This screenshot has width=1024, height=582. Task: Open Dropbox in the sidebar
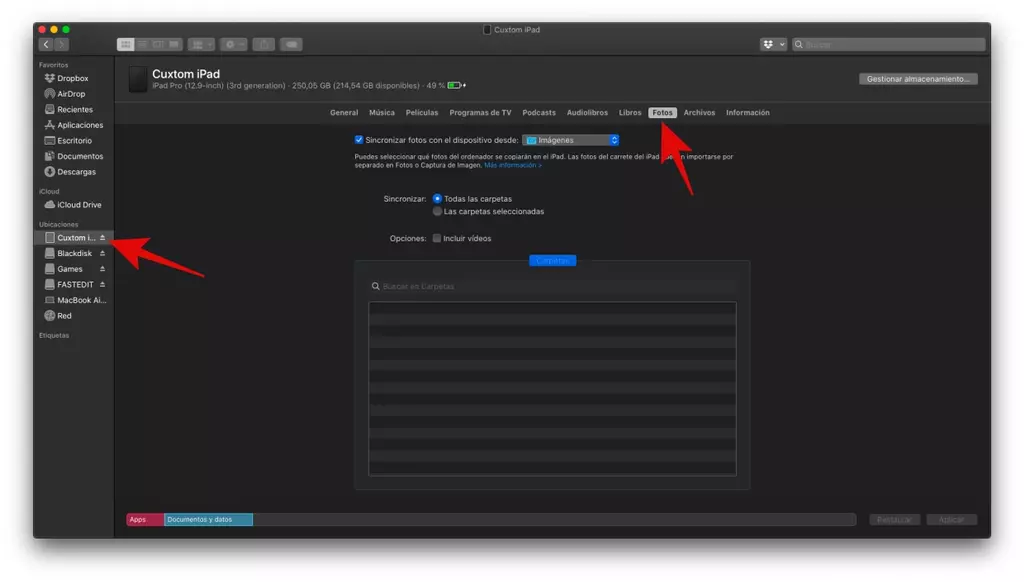click(x=72, y=78)
